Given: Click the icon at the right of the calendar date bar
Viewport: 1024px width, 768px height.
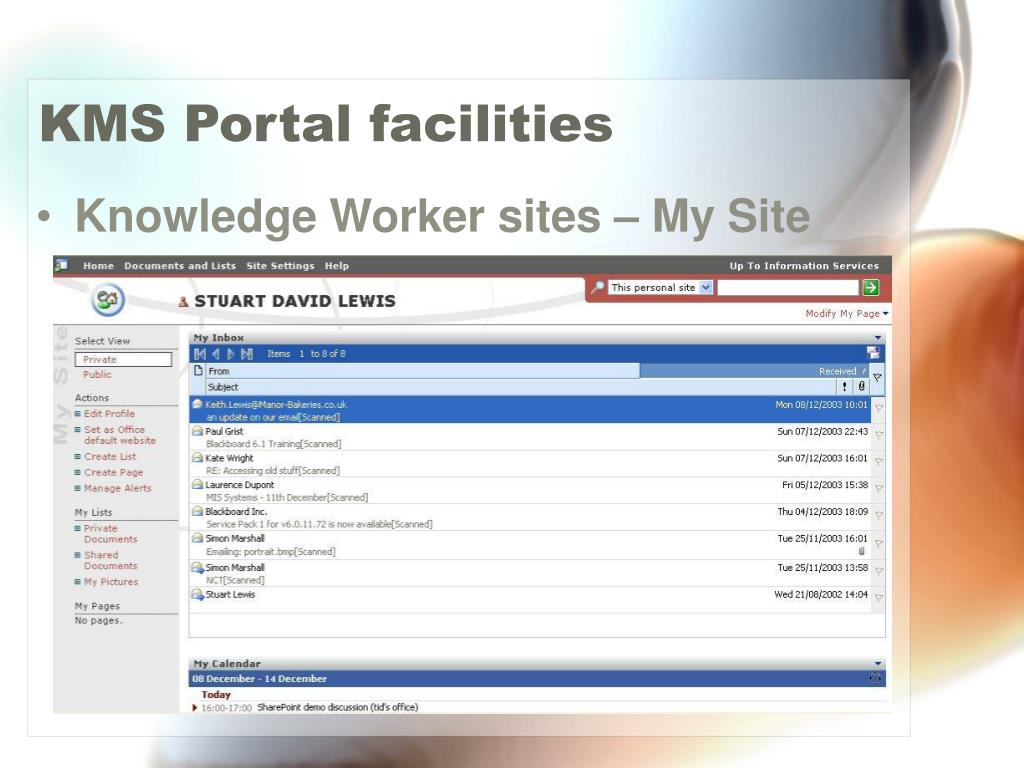Looking at the screenshot, I should (875, 679).
